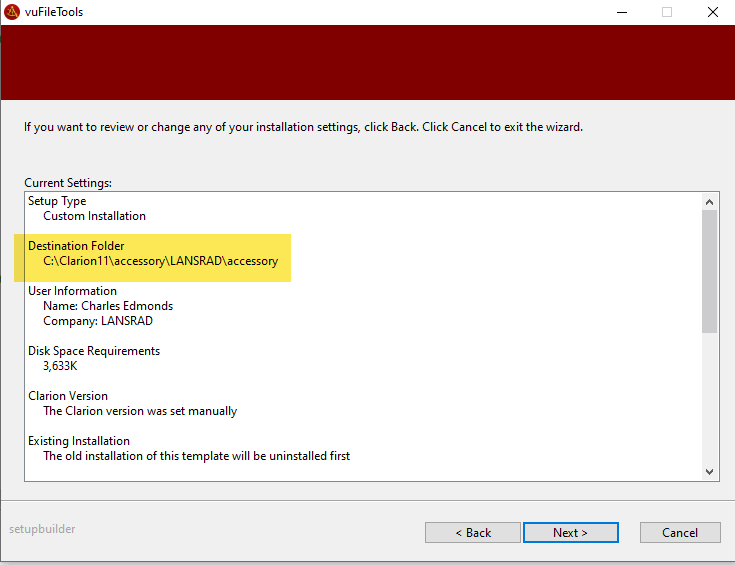Click the 3,633K disk space value

62,366
